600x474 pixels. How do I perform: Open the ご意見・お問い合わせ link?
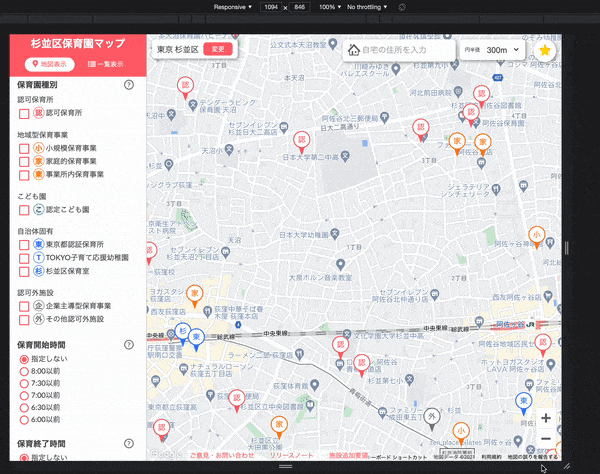(x=222, y=455)
